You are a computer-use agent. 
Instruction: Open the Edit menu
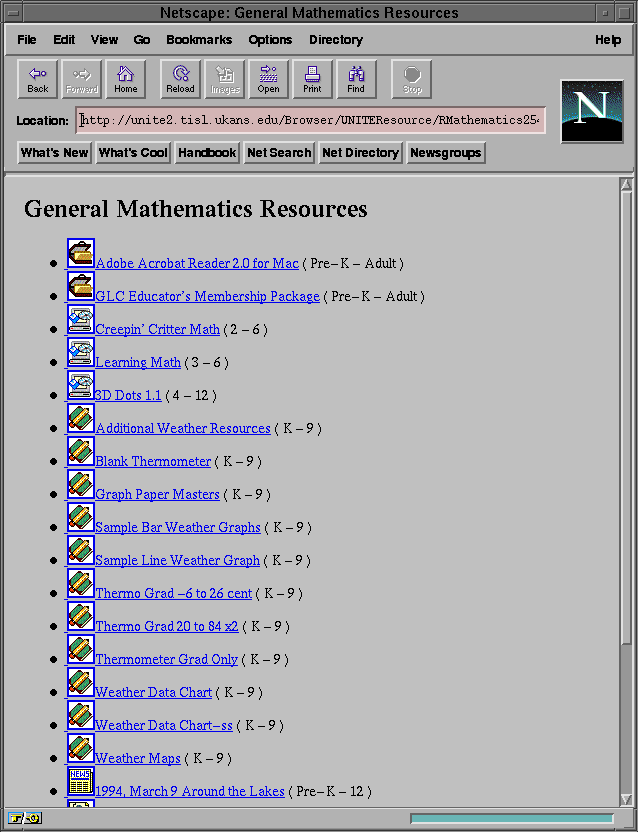(x=64, y=40)
